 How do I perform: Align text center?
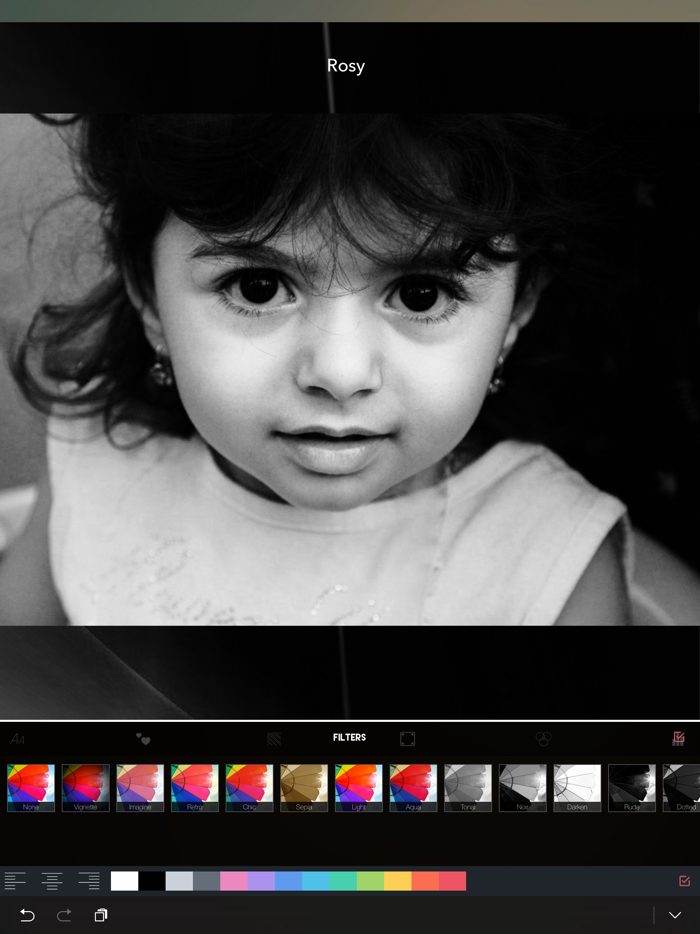click(52, 880)
